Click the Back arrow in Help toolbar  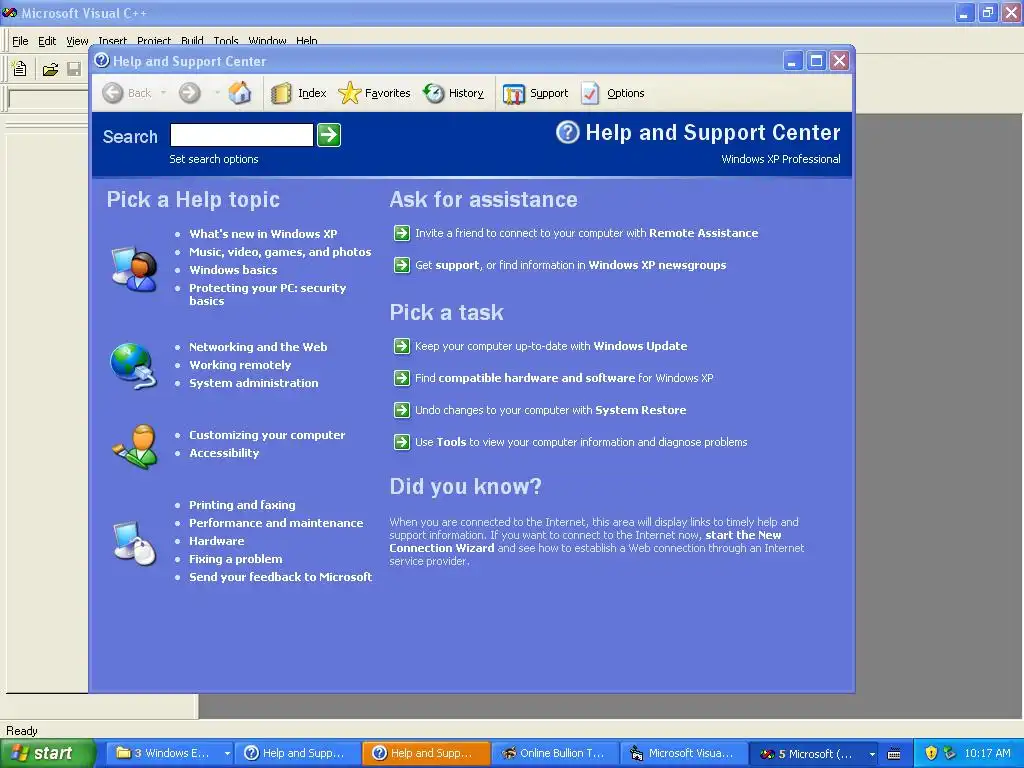pos(113,93)
